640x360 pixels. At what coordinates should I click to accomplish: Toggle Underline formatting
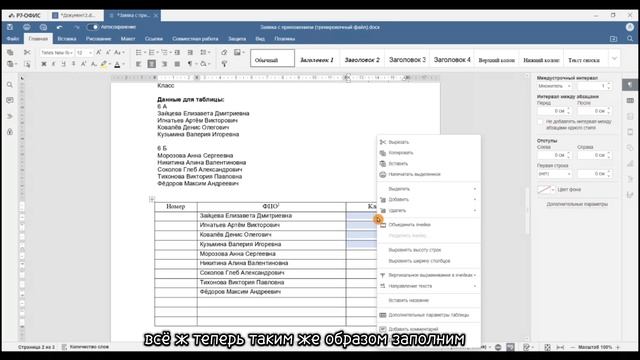pos(63,64)
